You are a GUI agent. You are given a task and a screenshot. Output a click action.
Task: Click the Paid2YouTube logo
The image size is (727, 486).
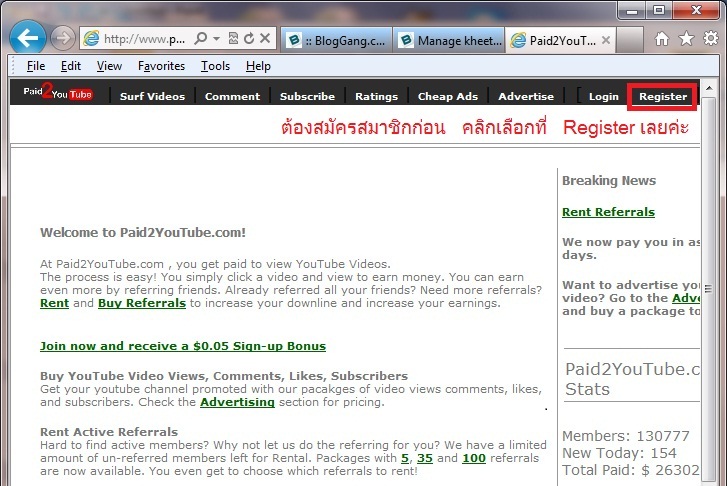click(58, 91)
